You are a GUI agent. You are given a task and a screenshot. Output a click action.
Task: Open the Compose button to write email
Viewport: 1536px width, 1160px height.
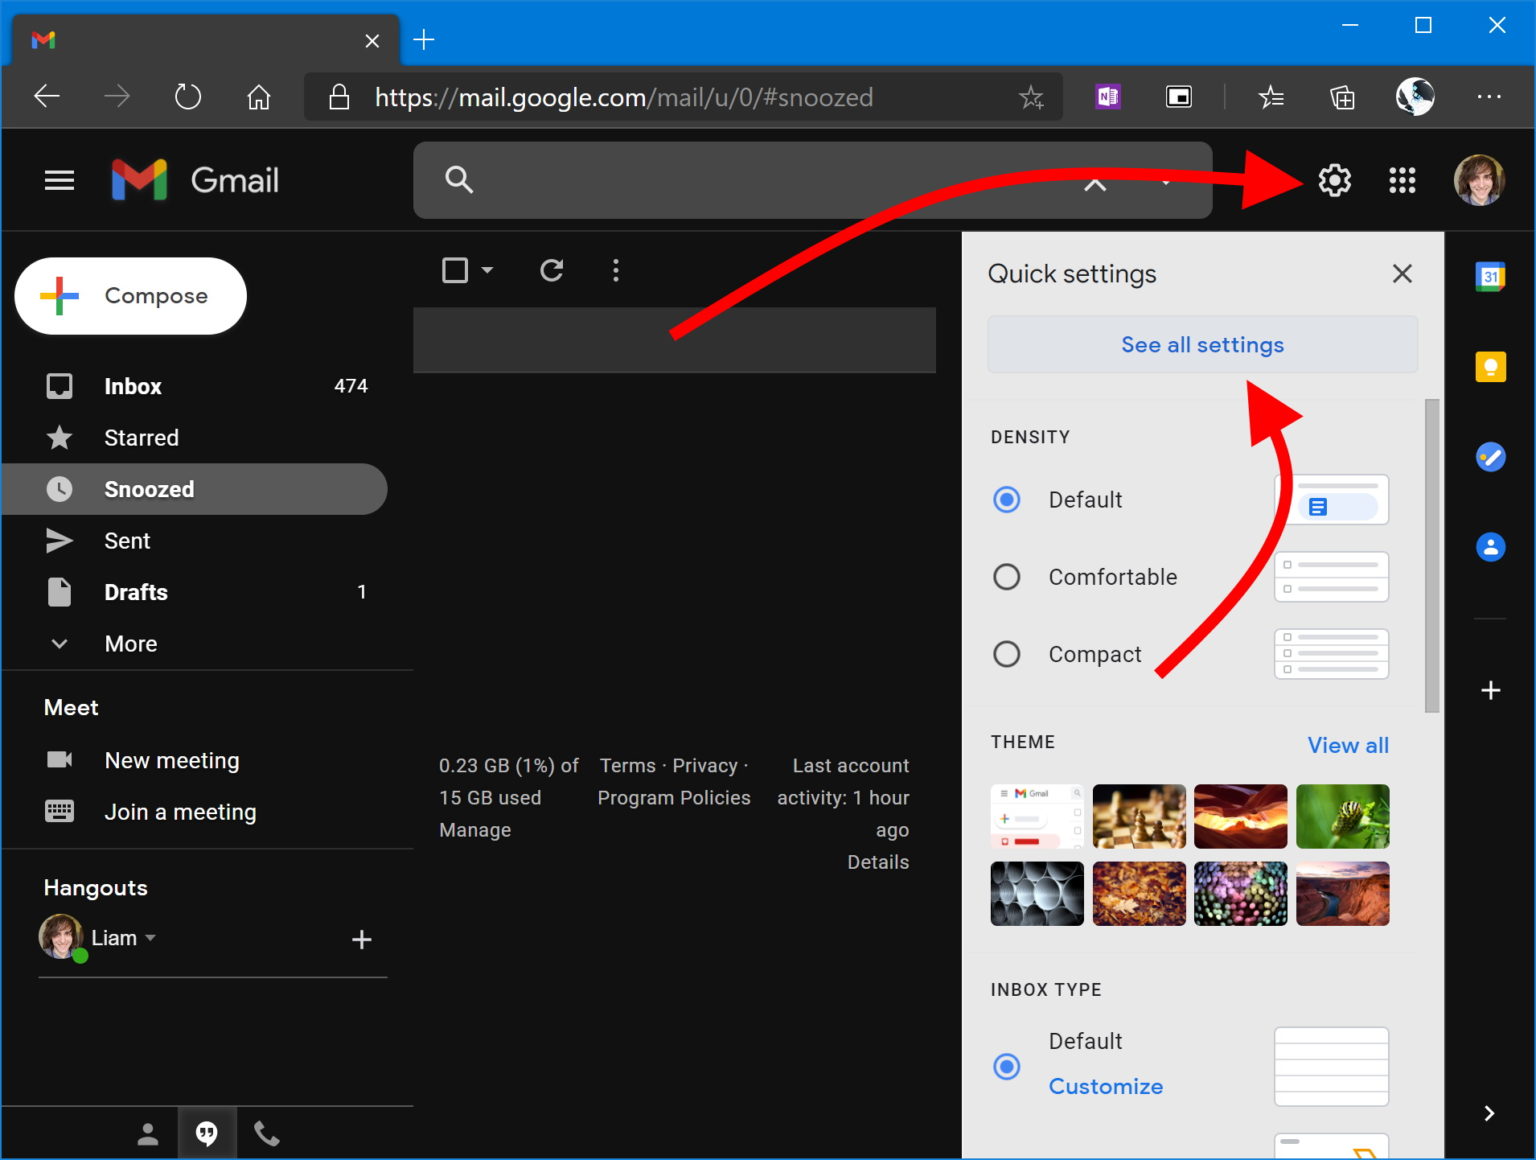tap(130, 295)
